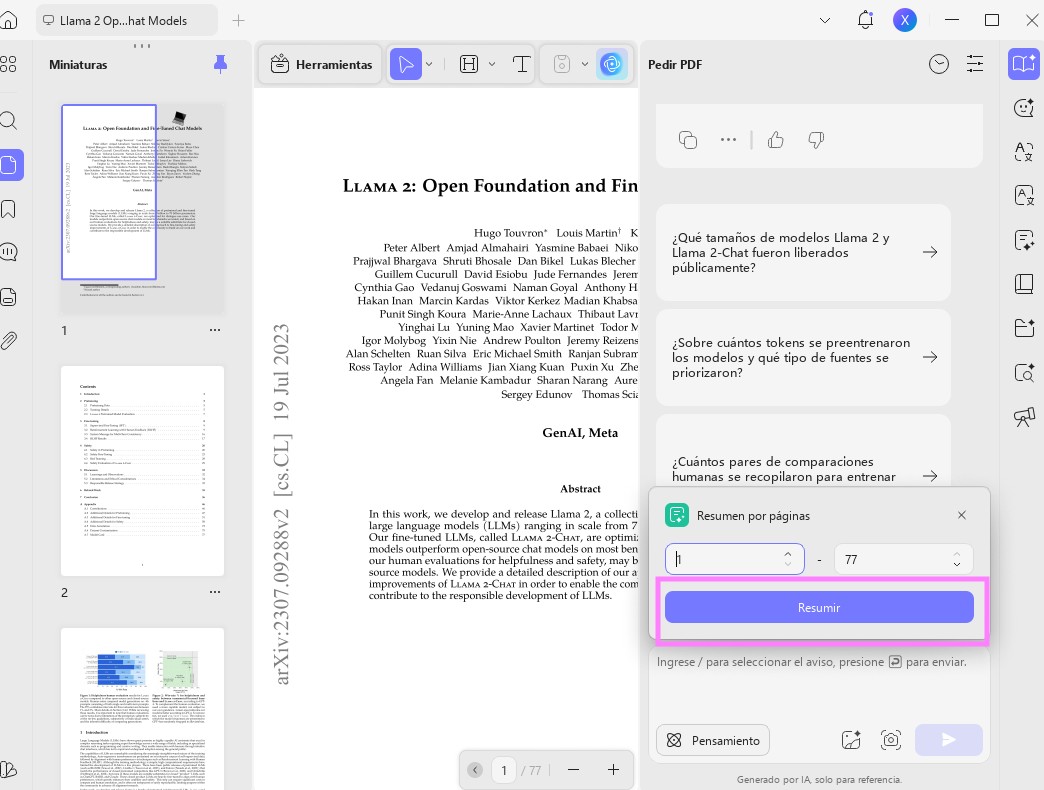Image resolution: width=1044 pixels, height=790 pixels.
Task: Open the translate icon in right sidebar
Action: point(1024,152)
